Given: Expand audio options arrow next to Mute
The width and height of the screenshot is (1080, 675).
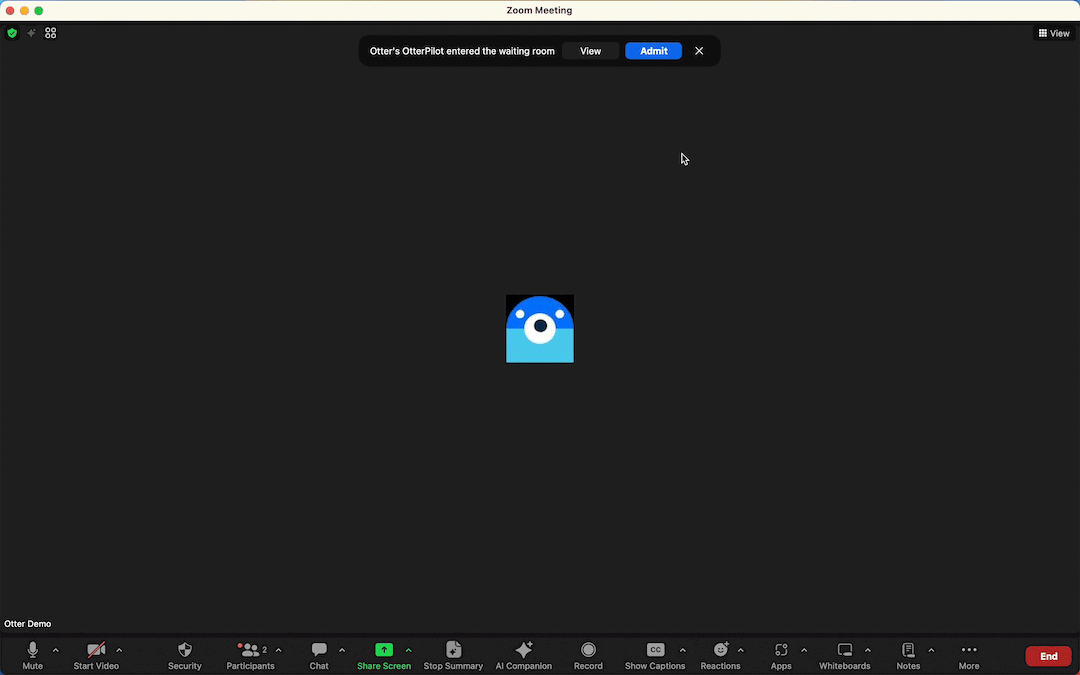Looking at the screenshot, I should (56, 650).
